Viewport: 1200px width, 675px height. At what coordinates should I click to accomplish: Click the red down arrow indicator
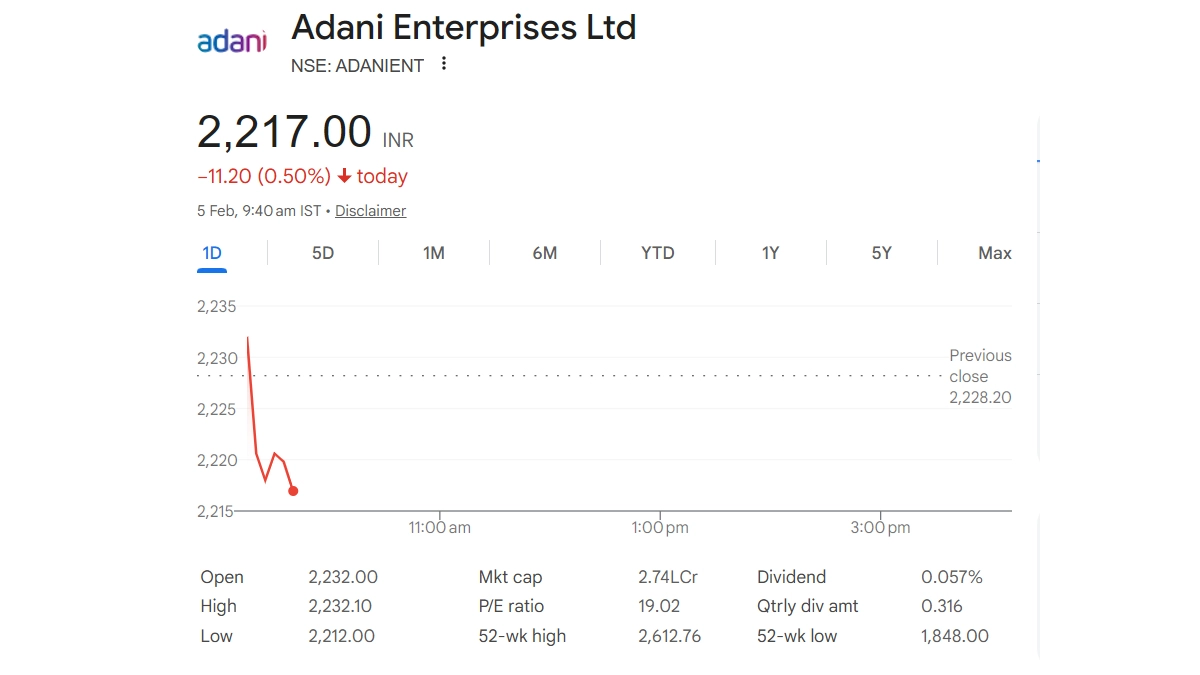tap(344, 177)
